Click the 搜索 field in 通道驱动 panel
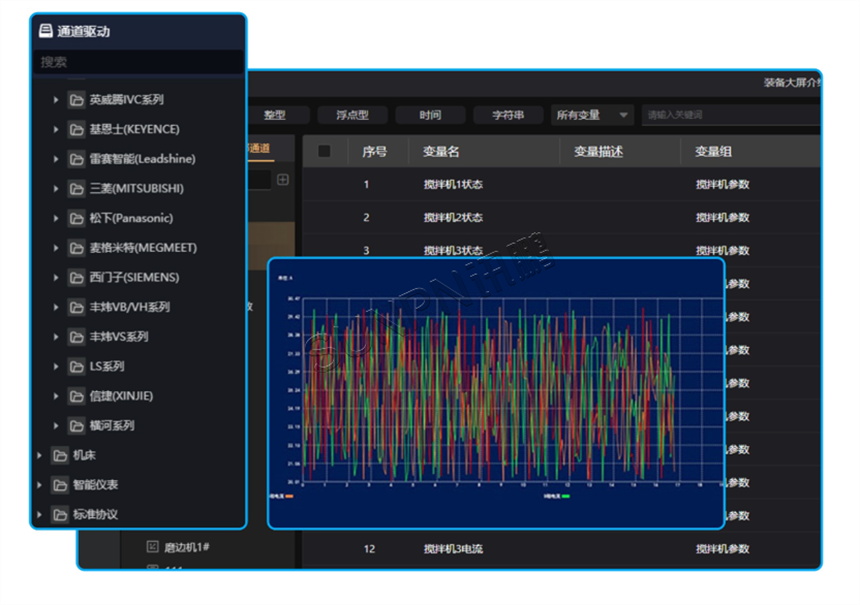The image size is (860, 605). coord(138,62)
